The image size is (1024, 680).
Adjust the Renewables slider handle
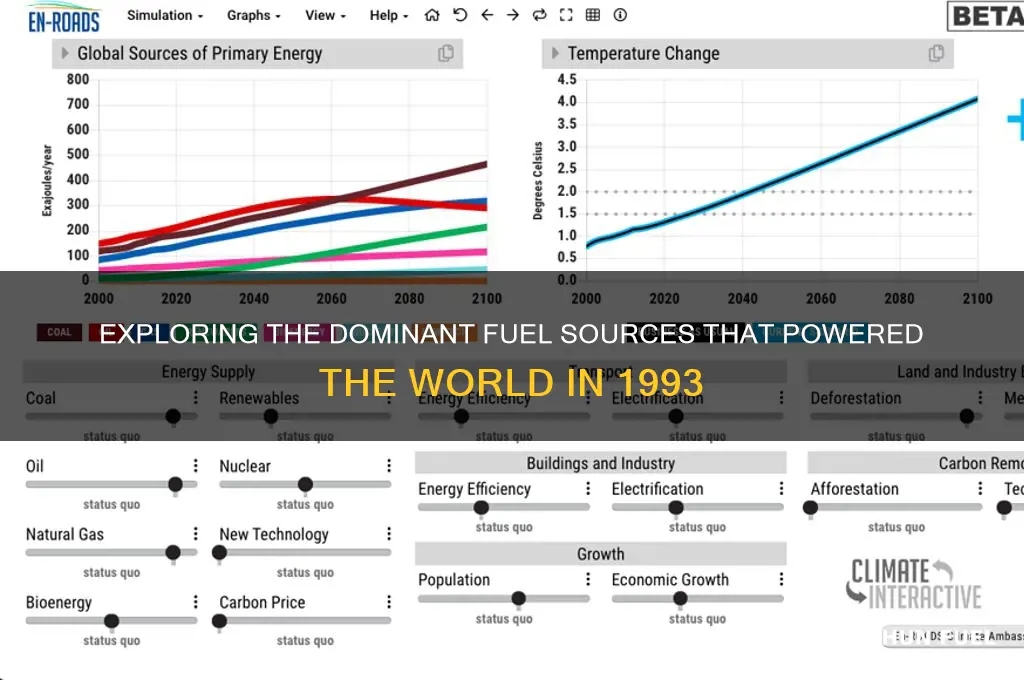click(x=271, y=416)
